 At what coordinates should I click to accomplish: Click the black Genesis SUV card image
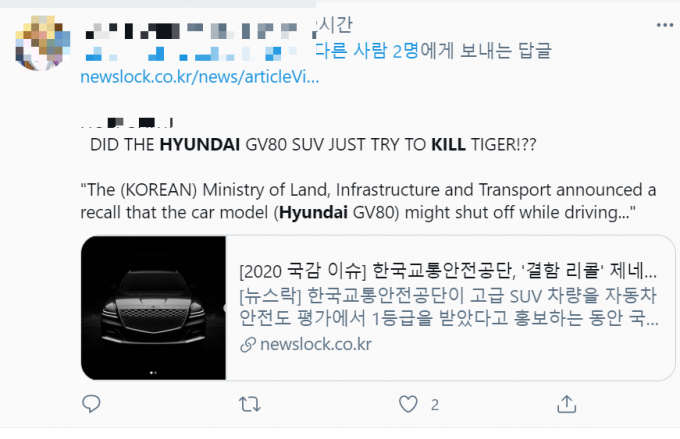pos(154,308)
